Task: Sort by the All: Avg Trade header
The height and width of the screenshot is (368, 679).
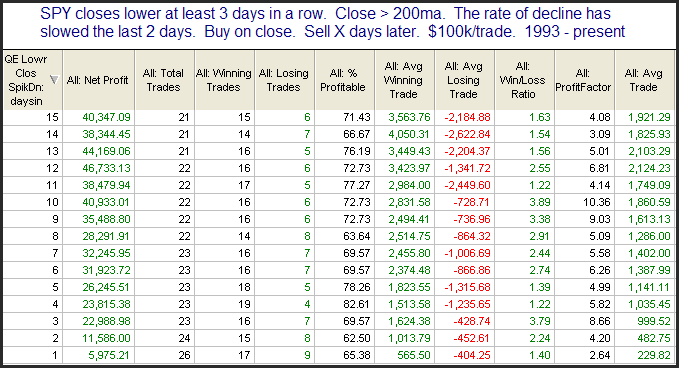Action: pos(643,80)
